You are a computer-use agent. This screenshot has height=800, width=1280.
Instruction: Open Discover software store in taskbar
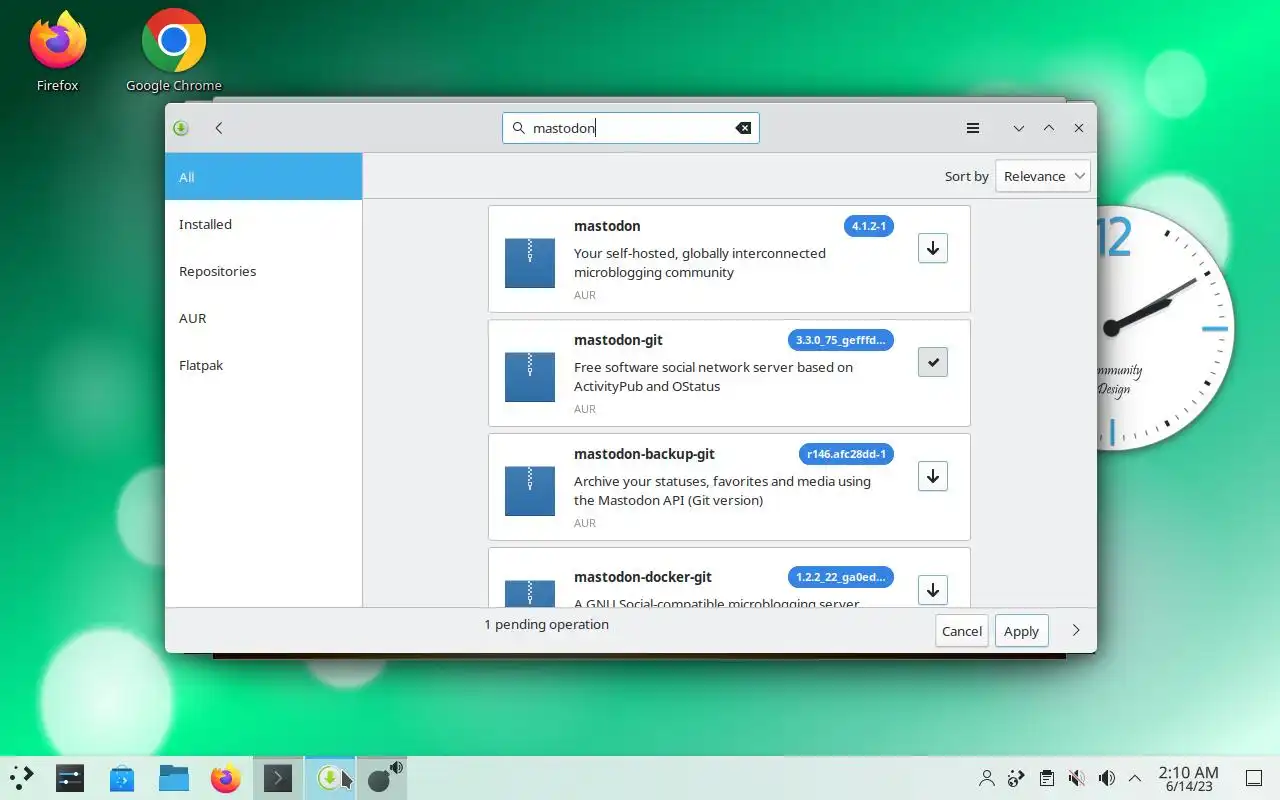(122, 778)
